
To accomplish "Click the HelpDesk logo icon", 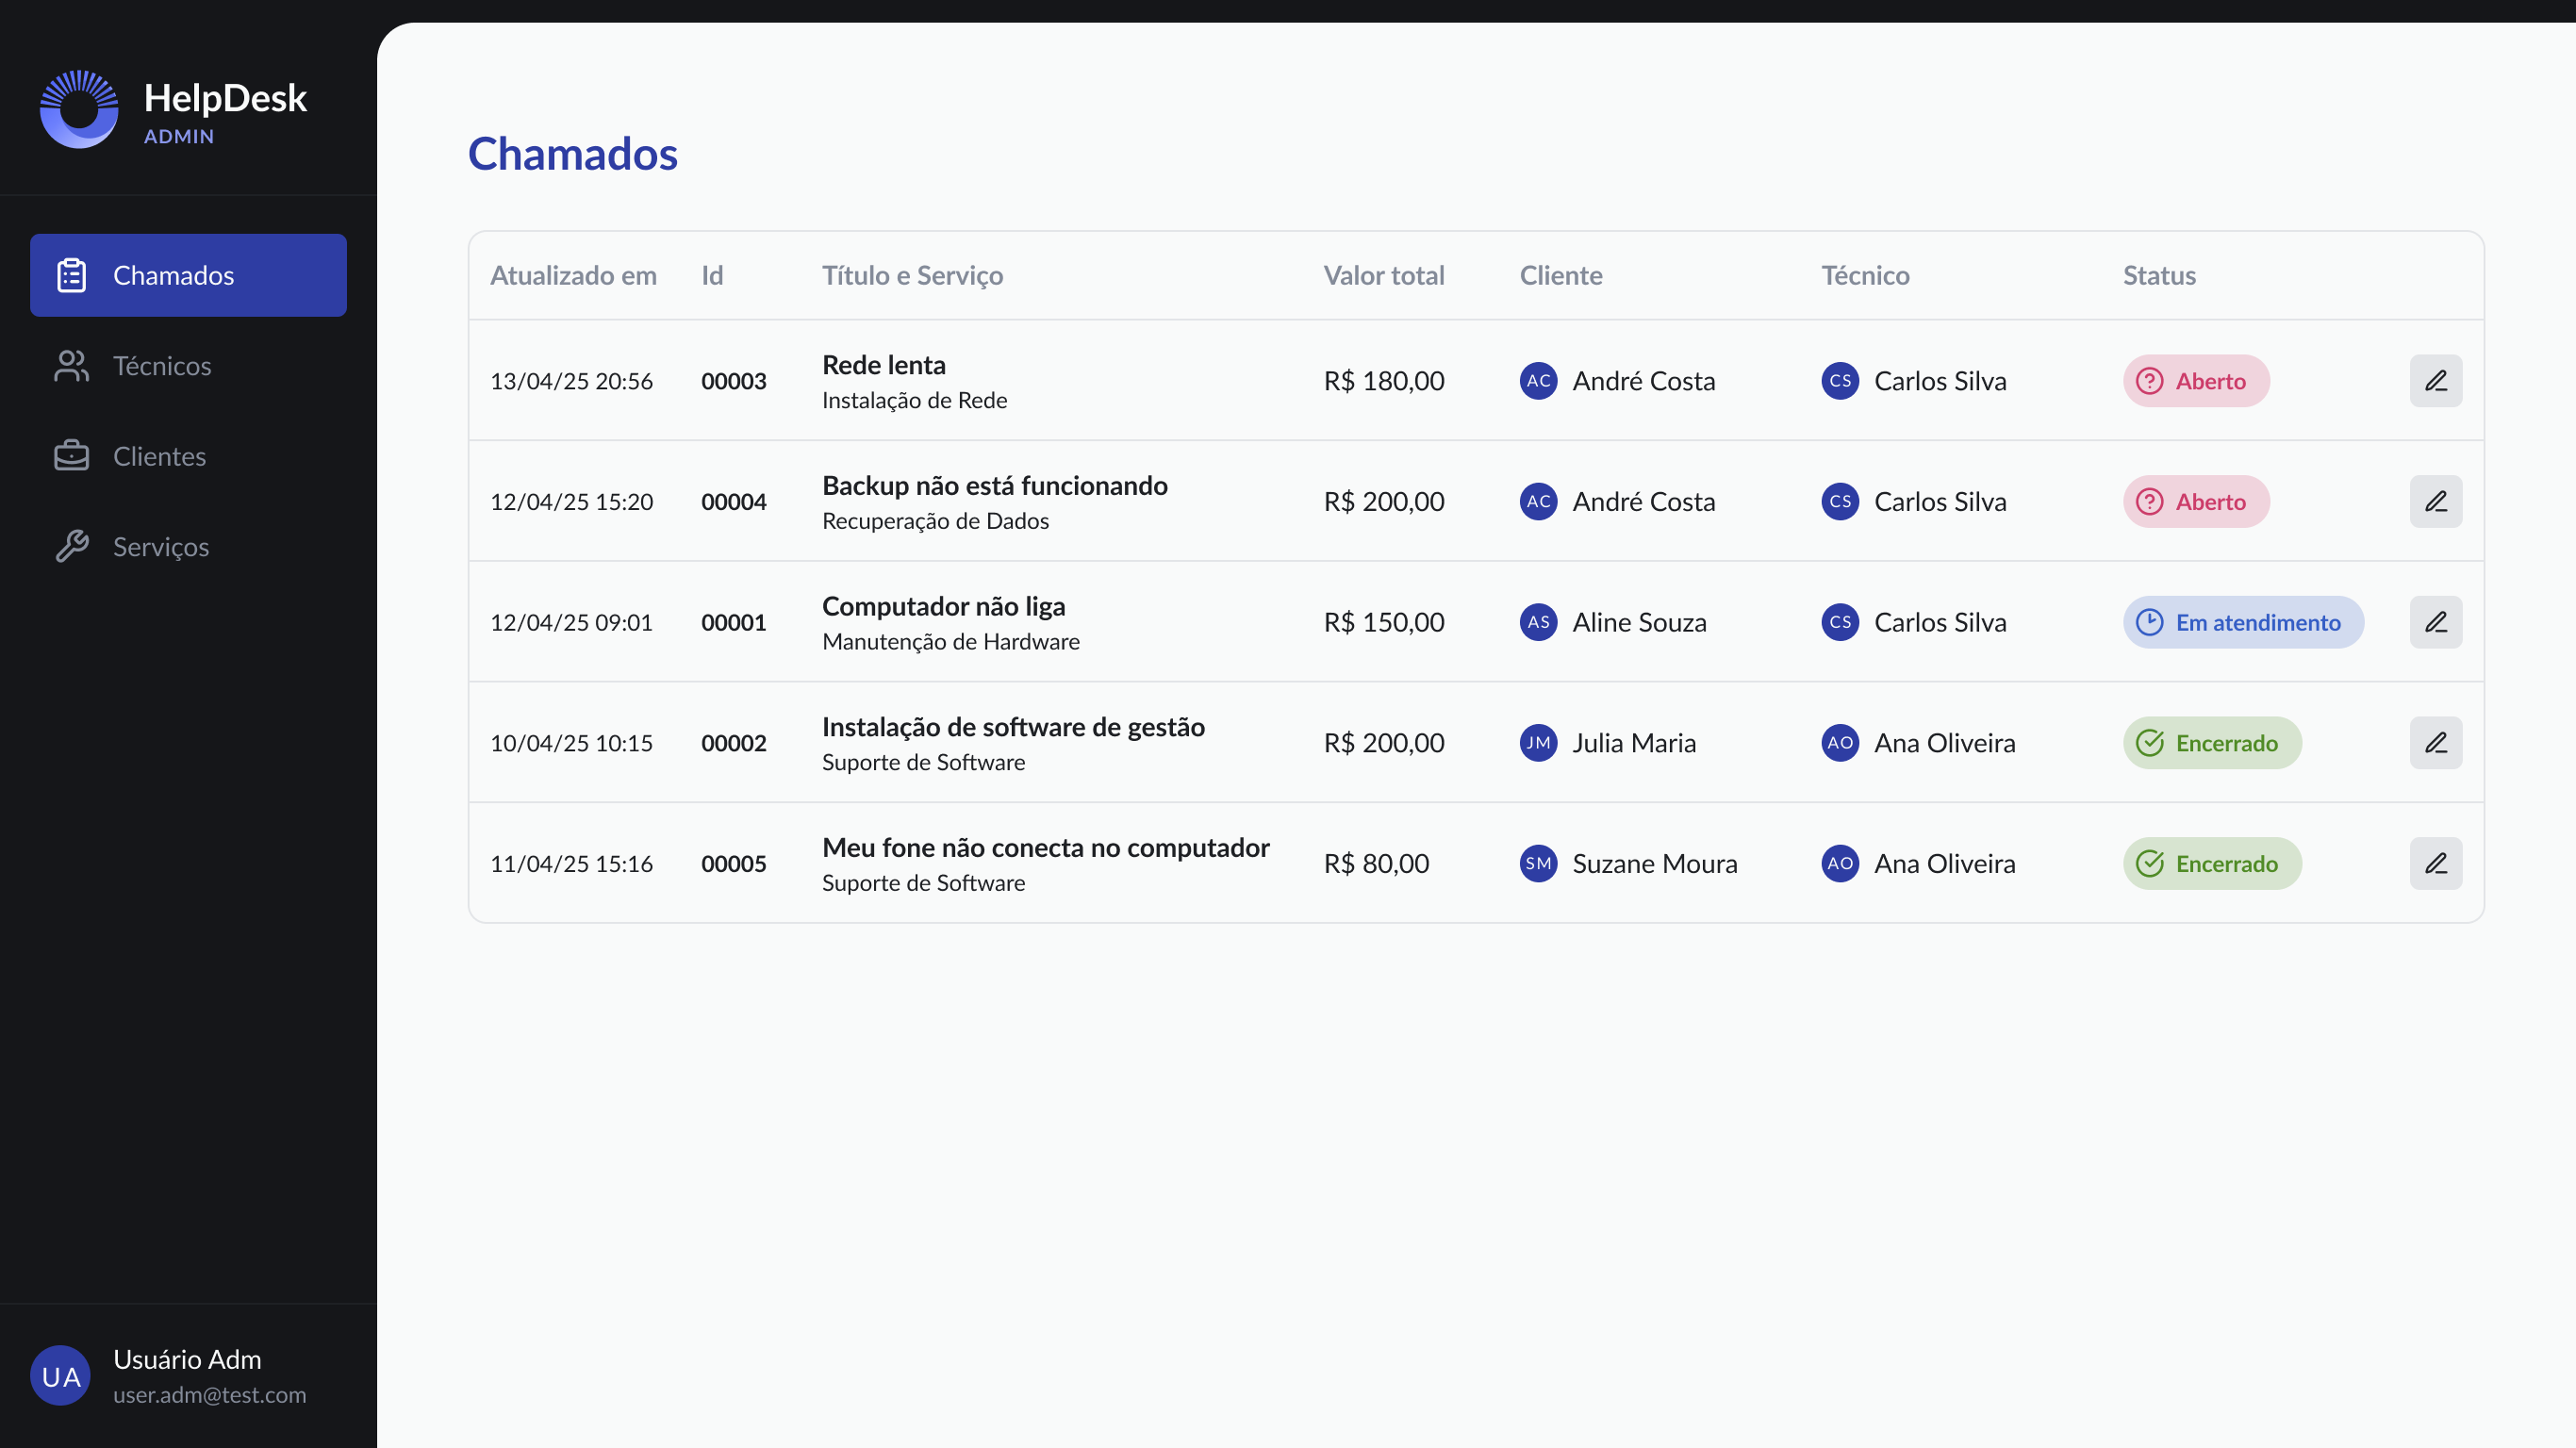I will click(79, 110).
